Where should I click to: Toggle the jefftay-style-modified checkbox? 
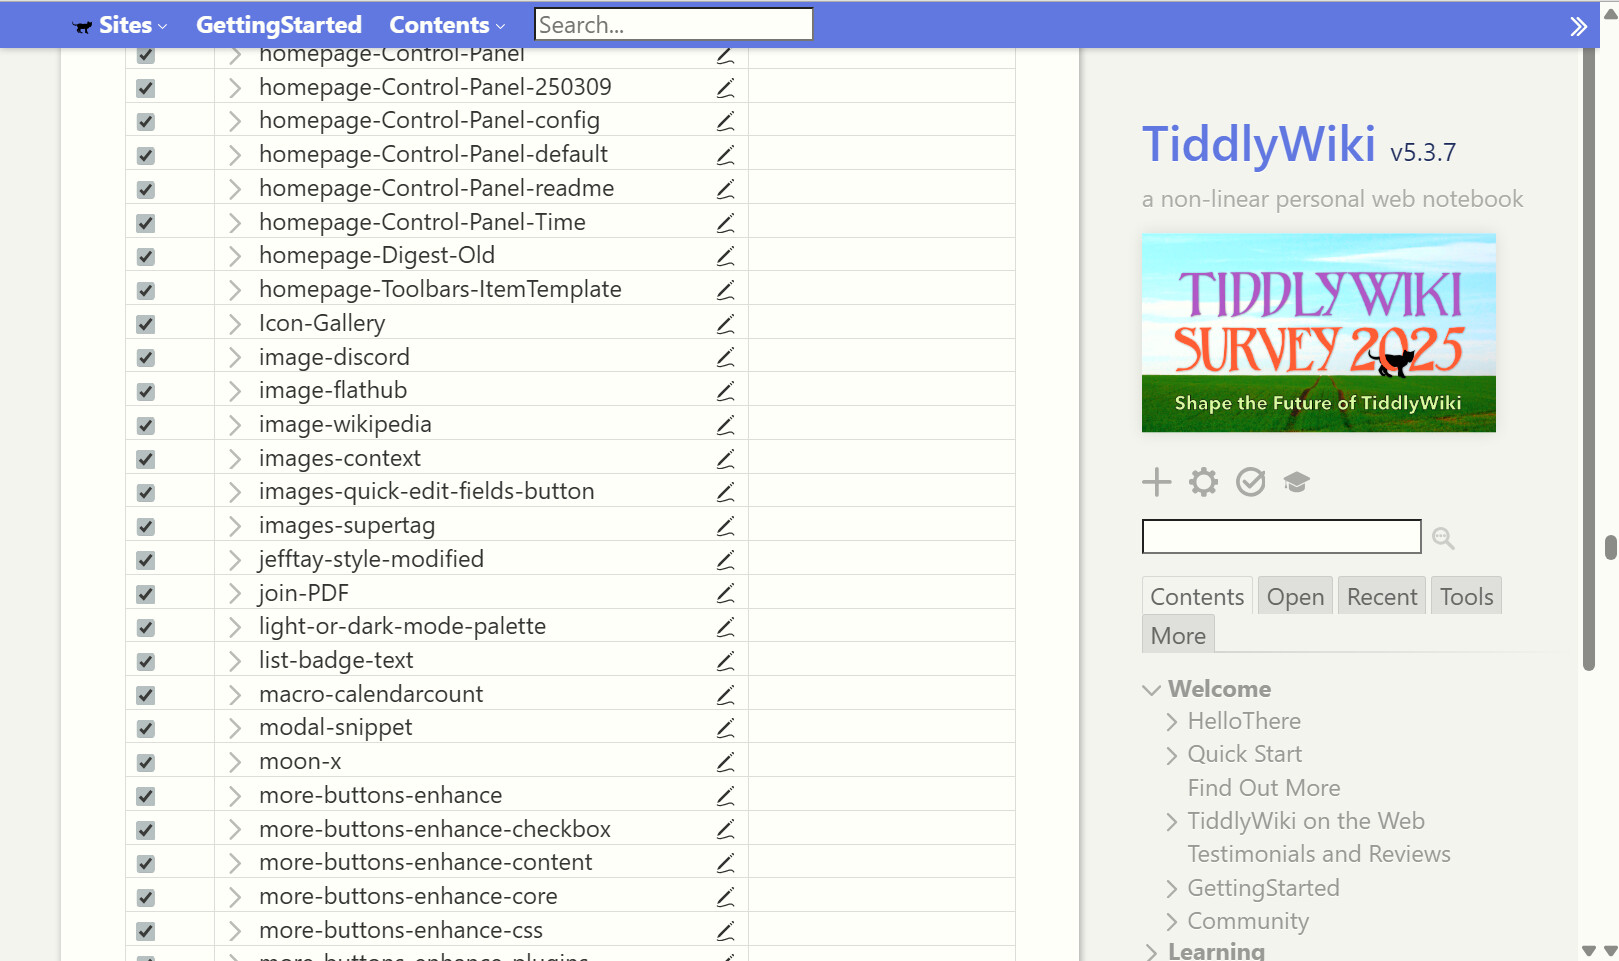[x=146, y=560]
